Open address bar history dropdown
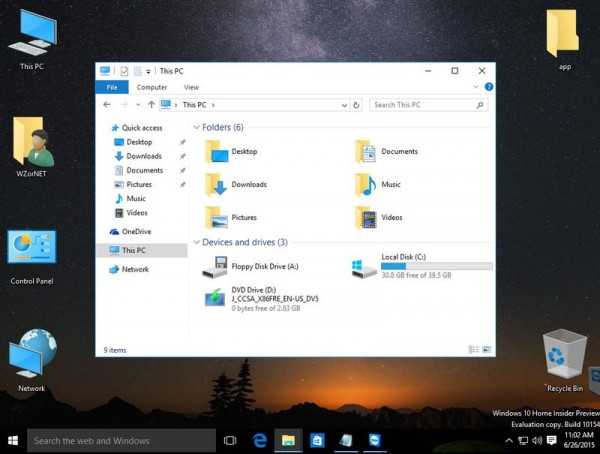The image size is (600, 454). coord(344,105)
